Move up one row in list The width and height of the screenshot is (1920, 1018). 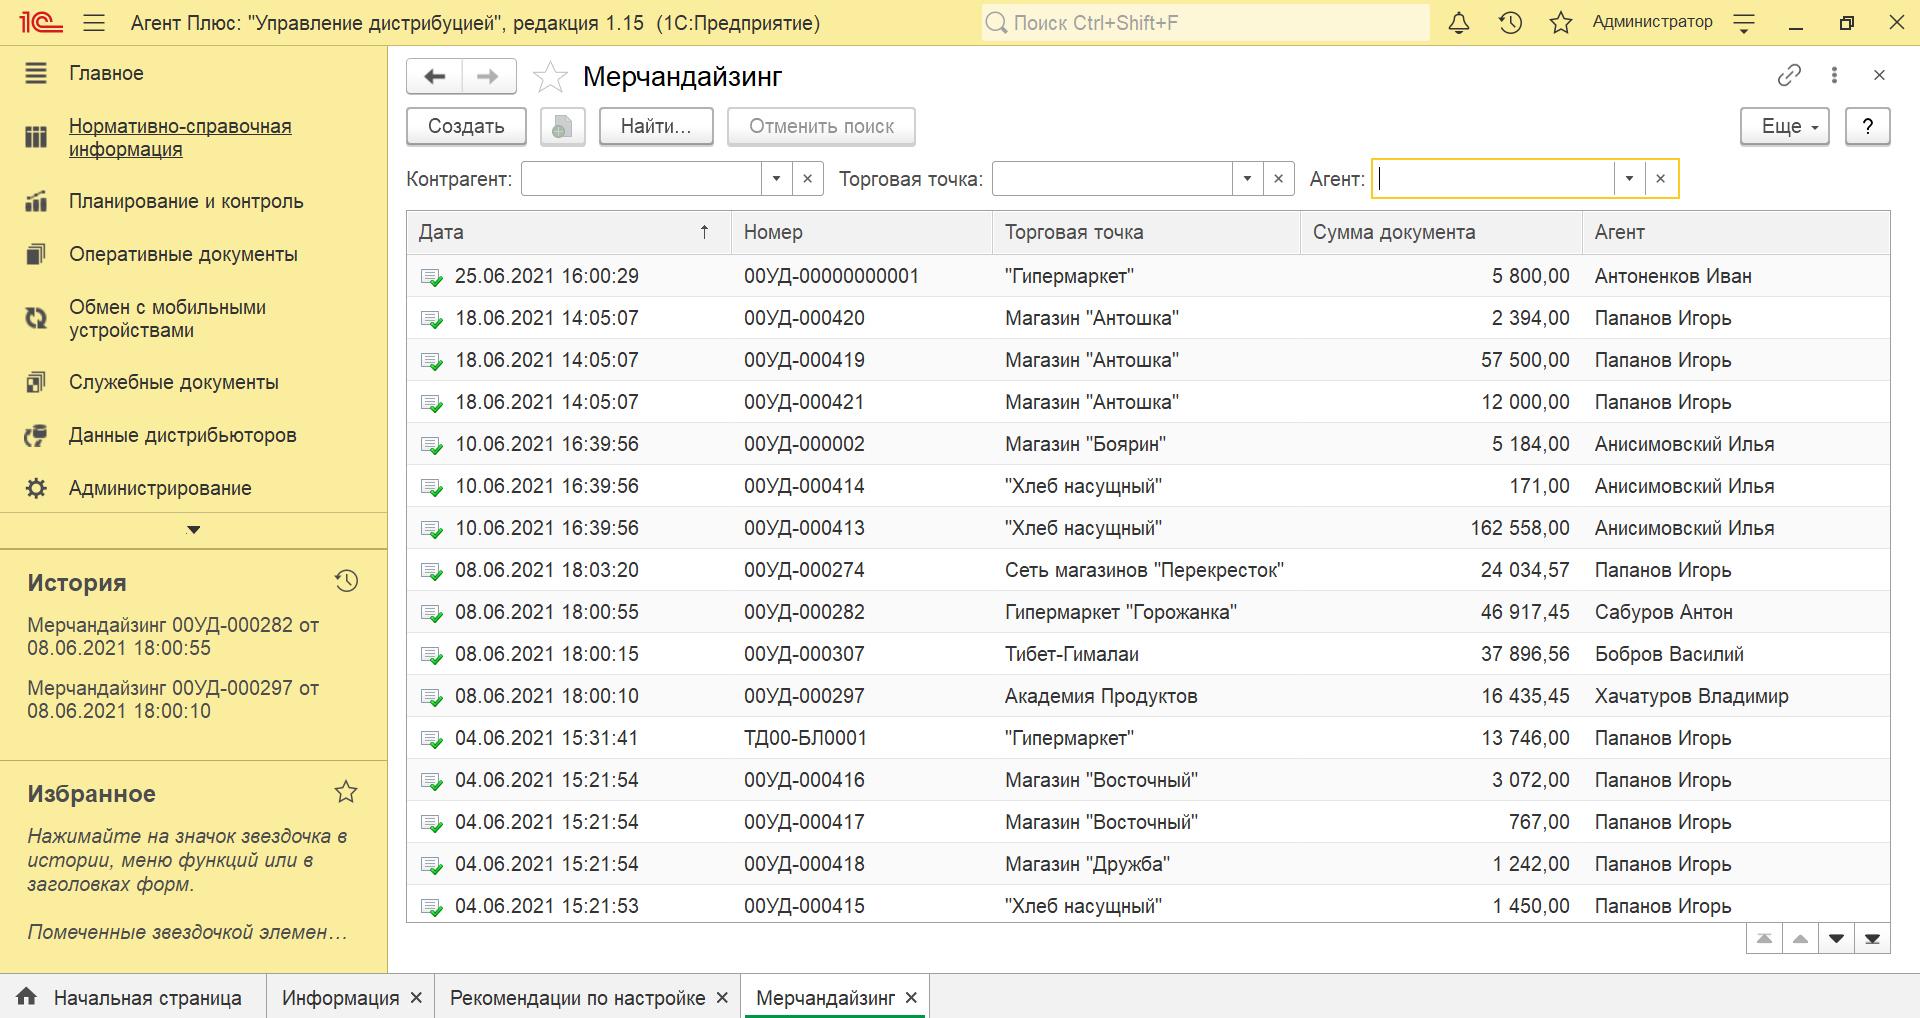1800,938
